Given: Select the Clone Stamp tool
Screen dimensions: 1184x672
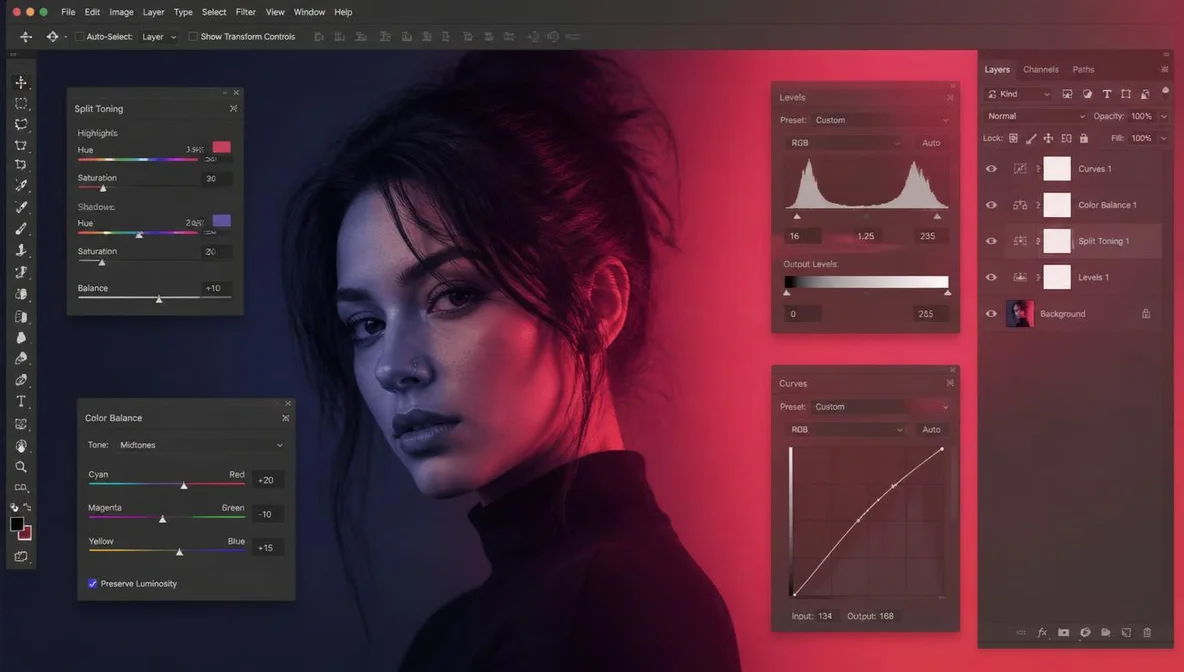Looking at the screenshot, I should (x=21, y=250).
